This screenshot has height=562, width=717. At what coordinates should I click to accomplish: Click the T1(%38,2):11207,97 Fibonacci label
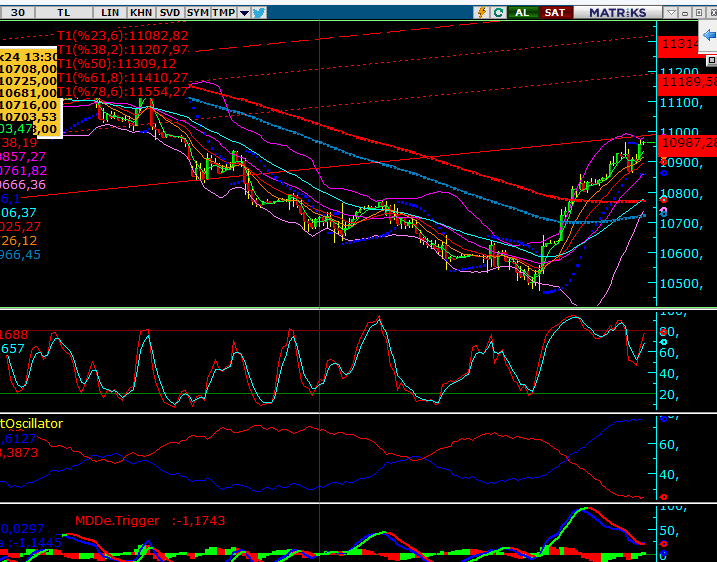tap(123, 49)
